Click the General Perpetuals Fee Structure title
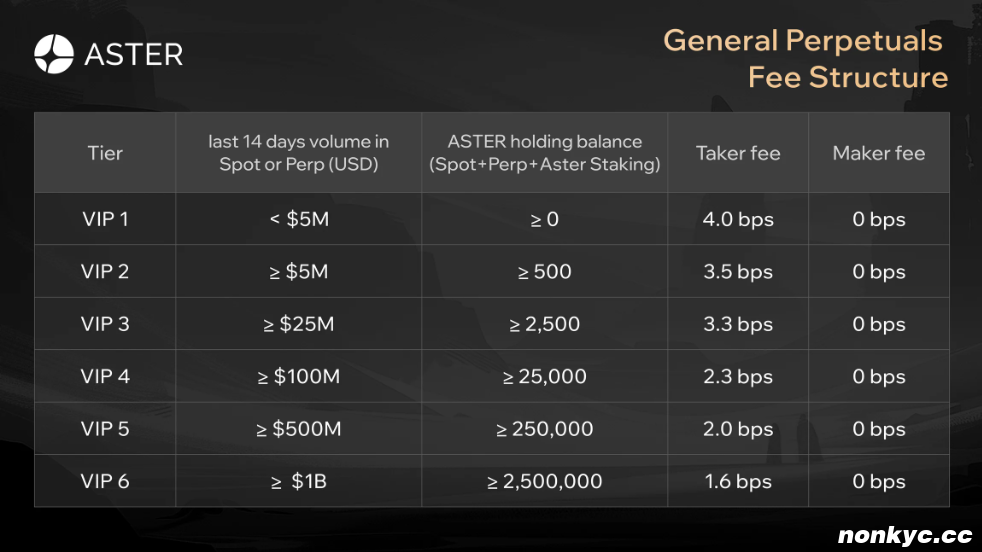The width and height of the screenshot is (982, 552). point(805,59)
